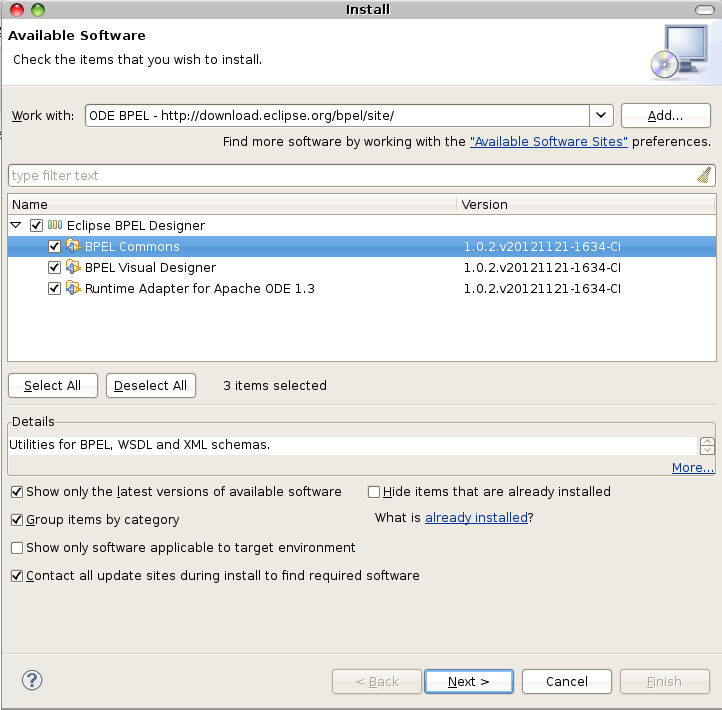Uncheck the Eclipse BPEL Designer category checkbox
Image resolution: width=722 pixels, height=710 pixels.
click(36, 225)
